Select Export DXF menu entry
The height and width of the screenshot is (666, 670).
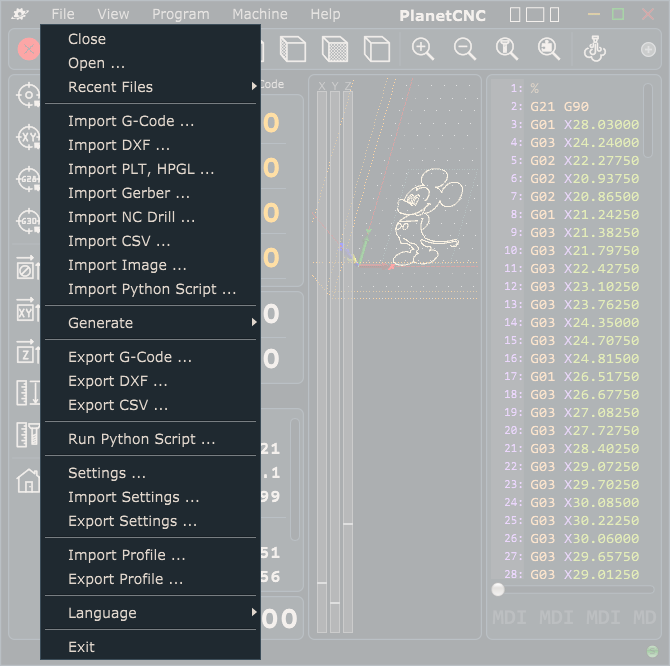click(118, 381)
